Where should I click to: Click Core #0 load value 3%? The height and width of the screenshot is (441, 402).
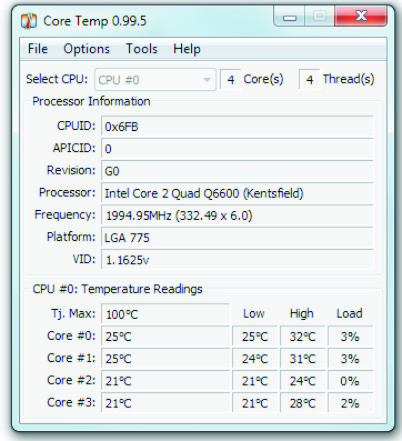350,336
